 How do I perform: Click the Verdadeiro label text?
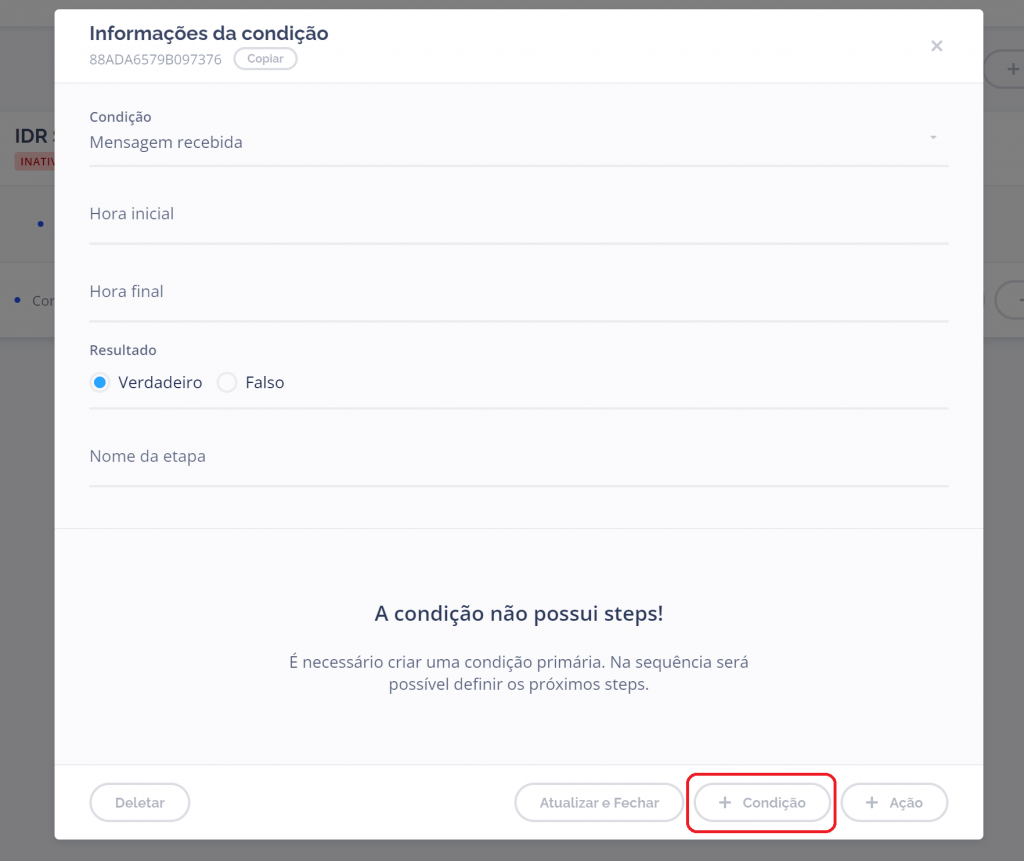(x=160, y=383)
